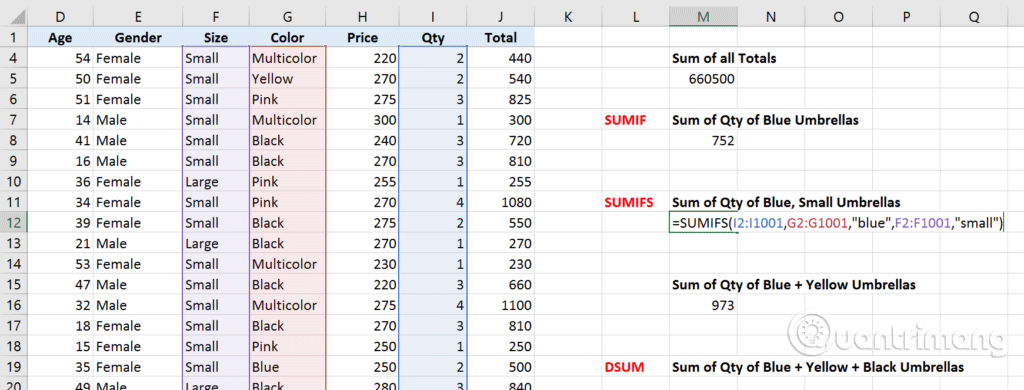Image resolution: width=1024 pixels, height=390 pixels.
Task: Select row 7 header
Action: coord(14,120)
